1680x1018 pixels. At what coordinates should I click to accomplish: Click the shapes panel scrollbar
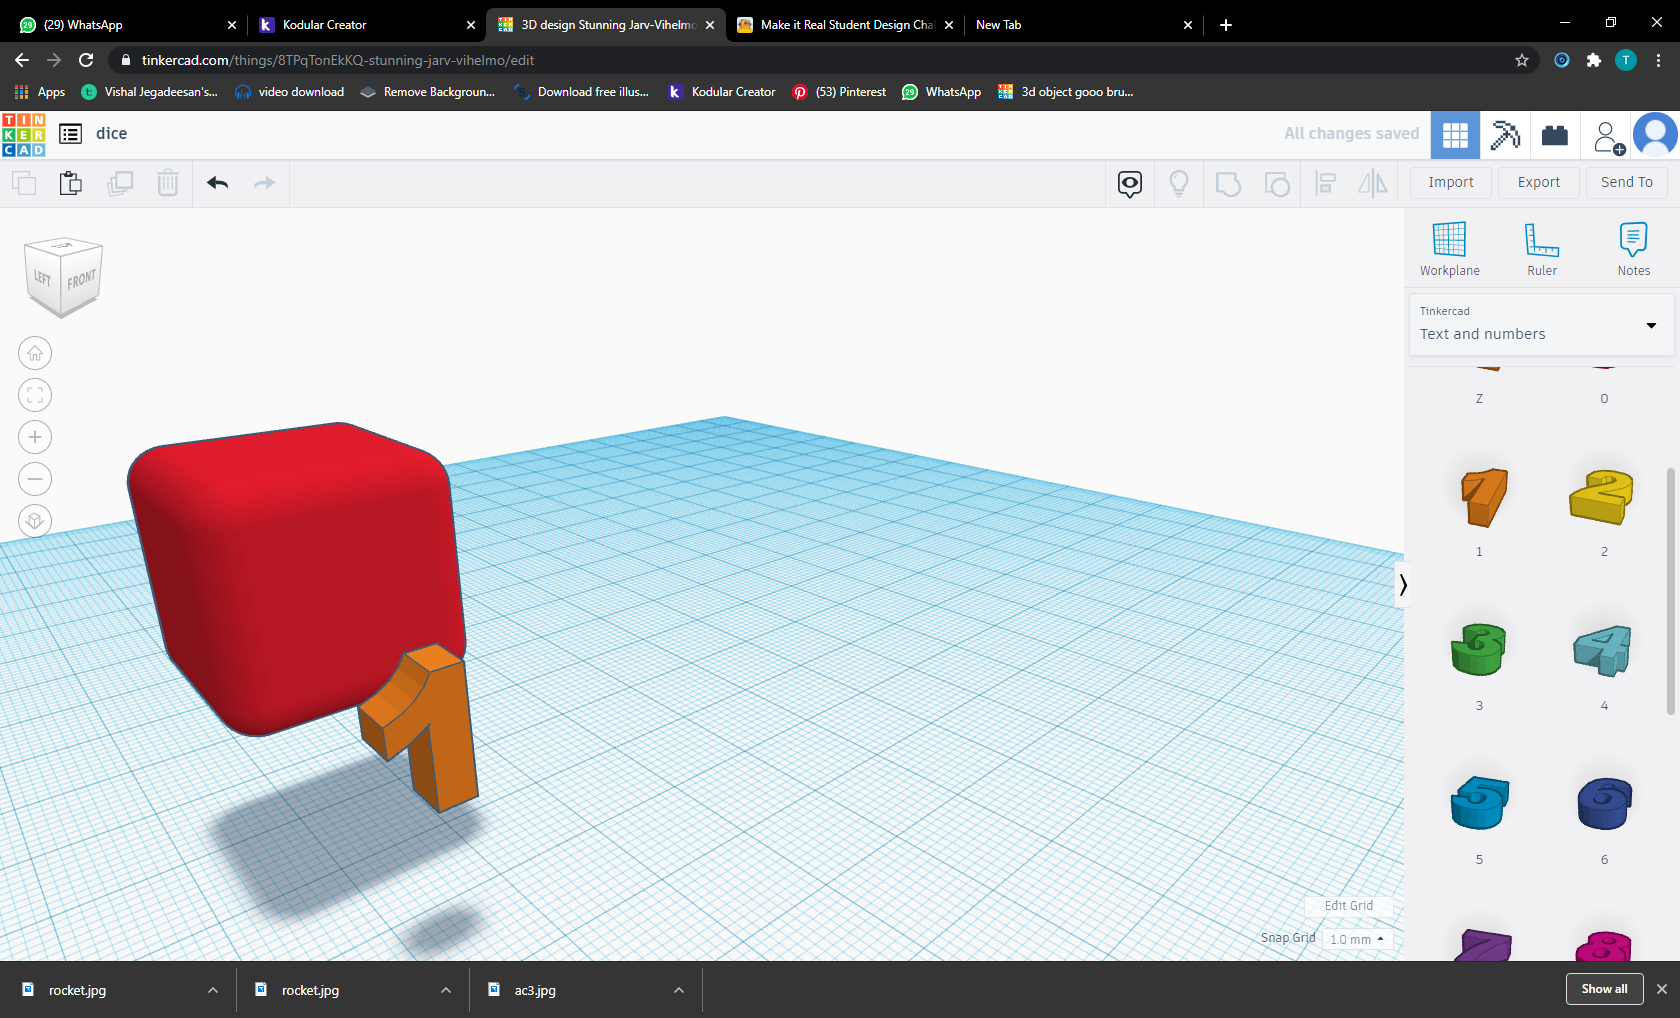coord(1670,590)
